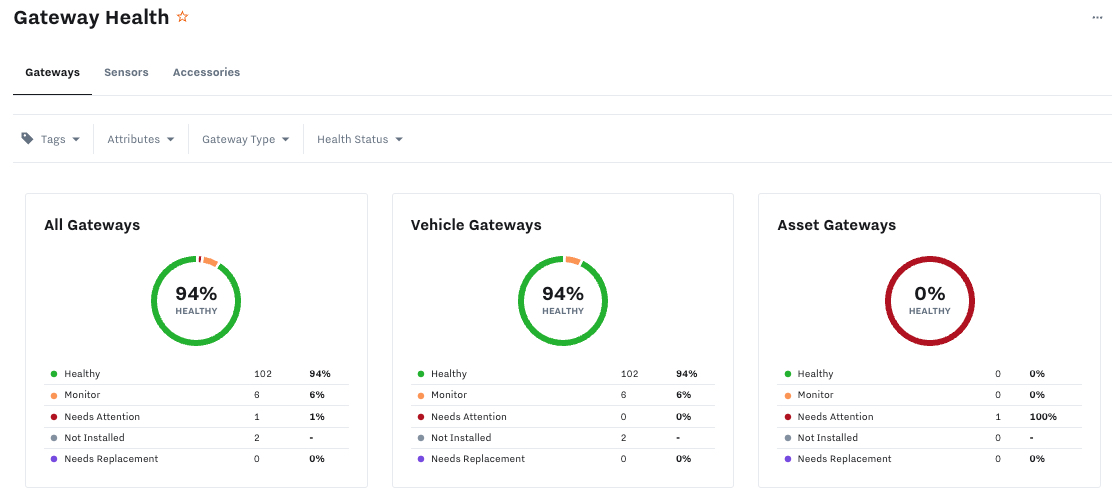Open the Tags filter dropdown

click(x=60, y=139)
